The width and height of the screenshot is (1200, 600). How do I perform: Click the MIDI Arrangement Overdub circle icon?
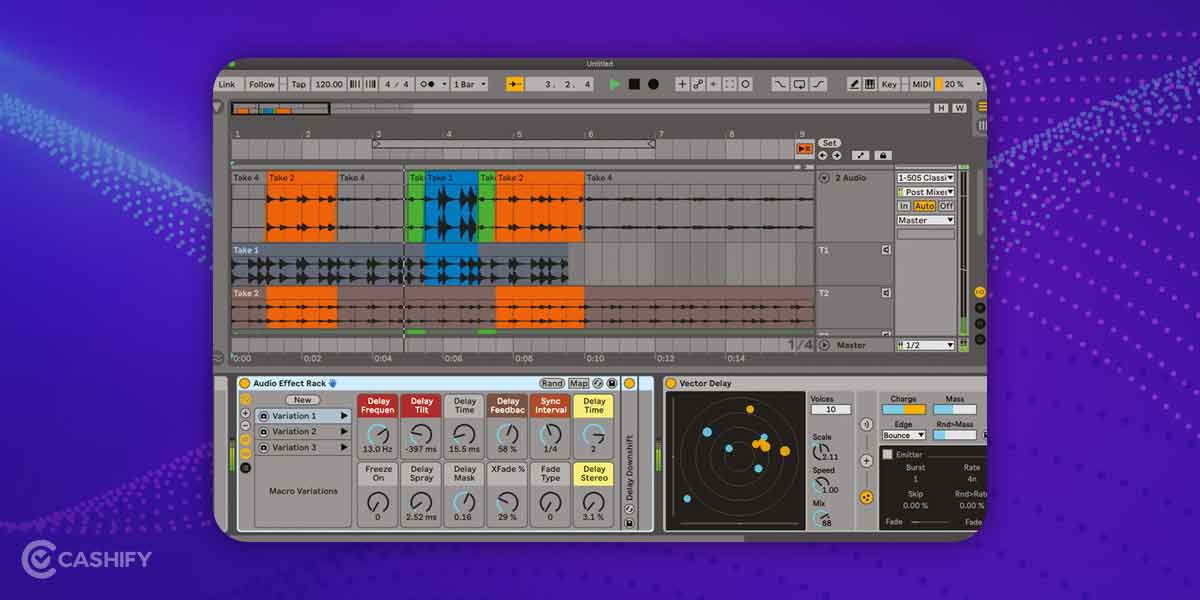[745, 84]
